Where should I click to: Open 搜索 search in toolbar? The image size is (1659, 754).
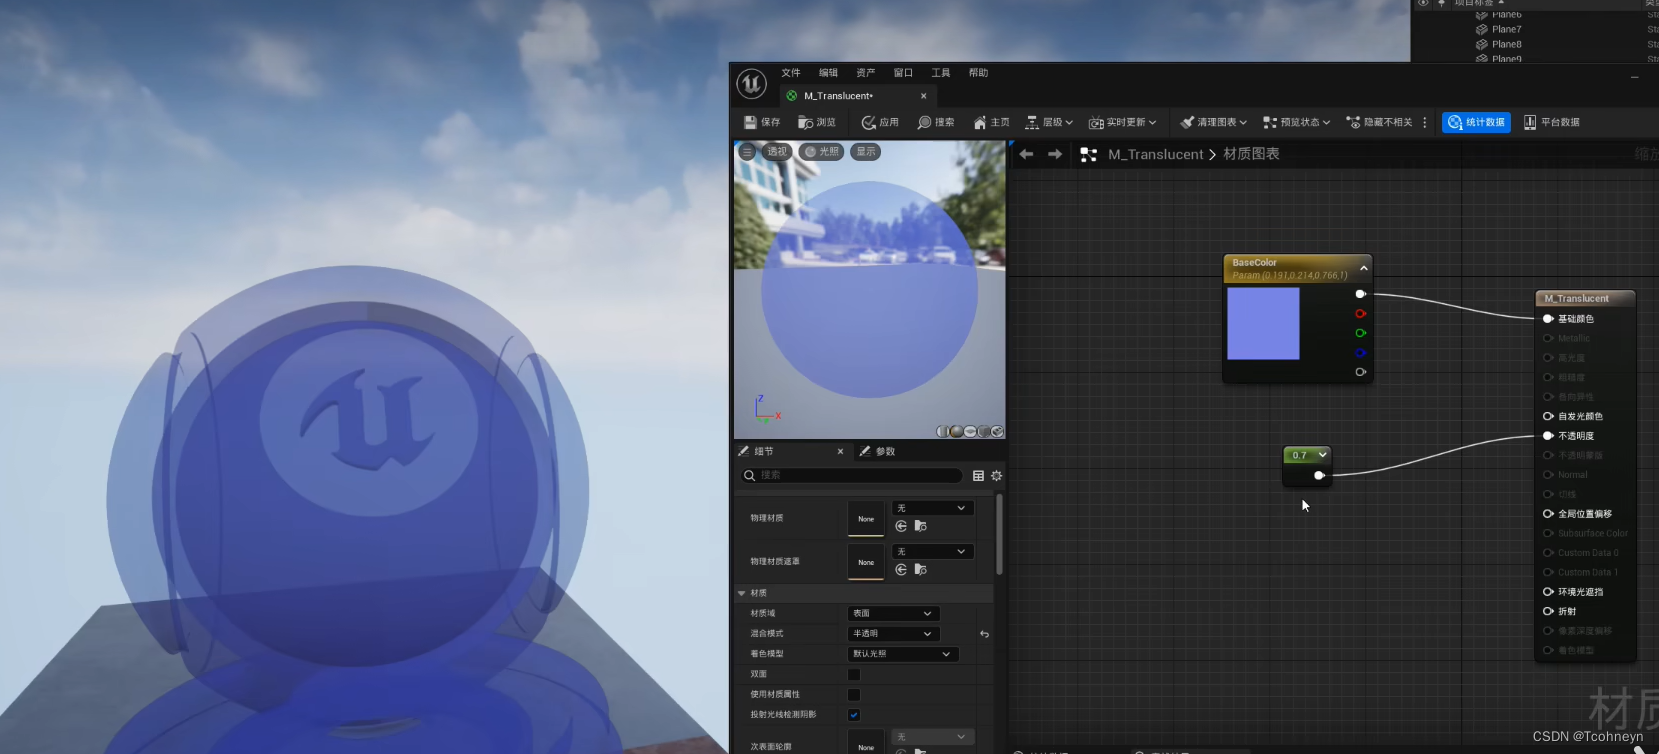click(936, 122)
